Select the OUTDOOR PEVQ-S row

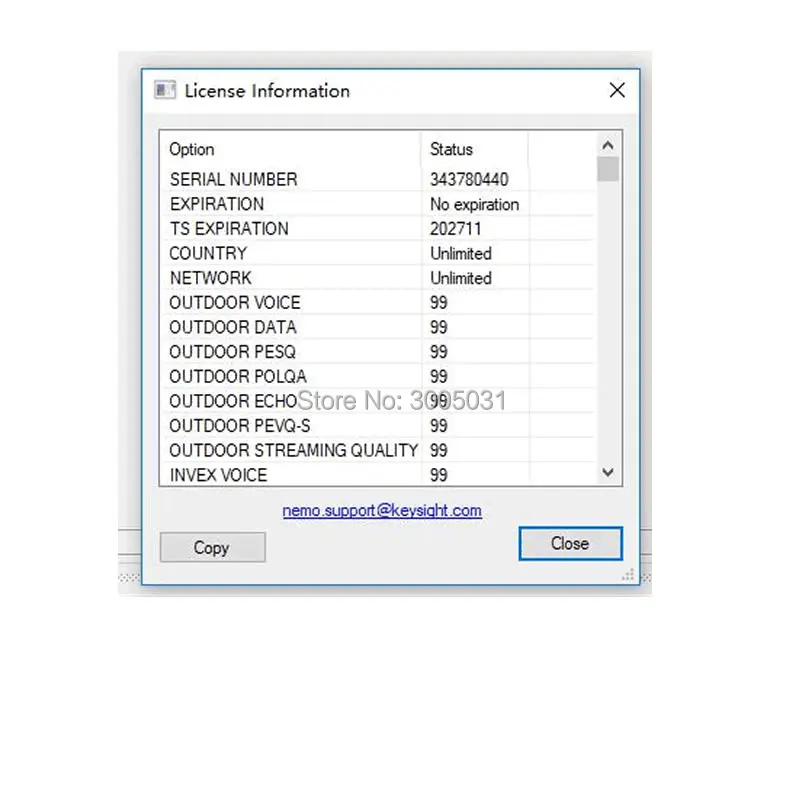pyautogui.click(x=377, y=426)
